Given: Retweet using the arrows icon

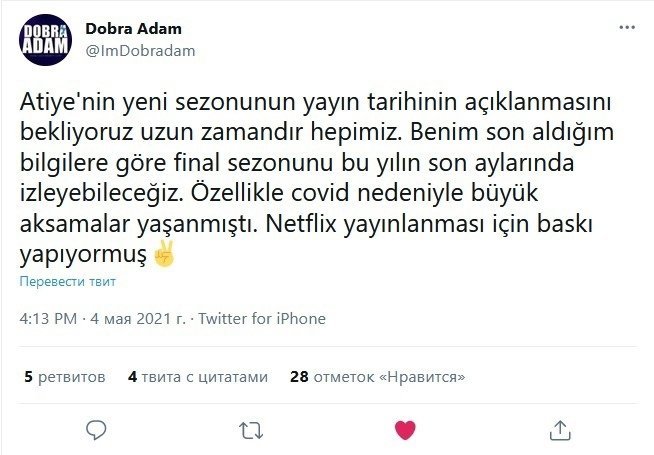Looking at the screenshot, I should pos(250,430).
